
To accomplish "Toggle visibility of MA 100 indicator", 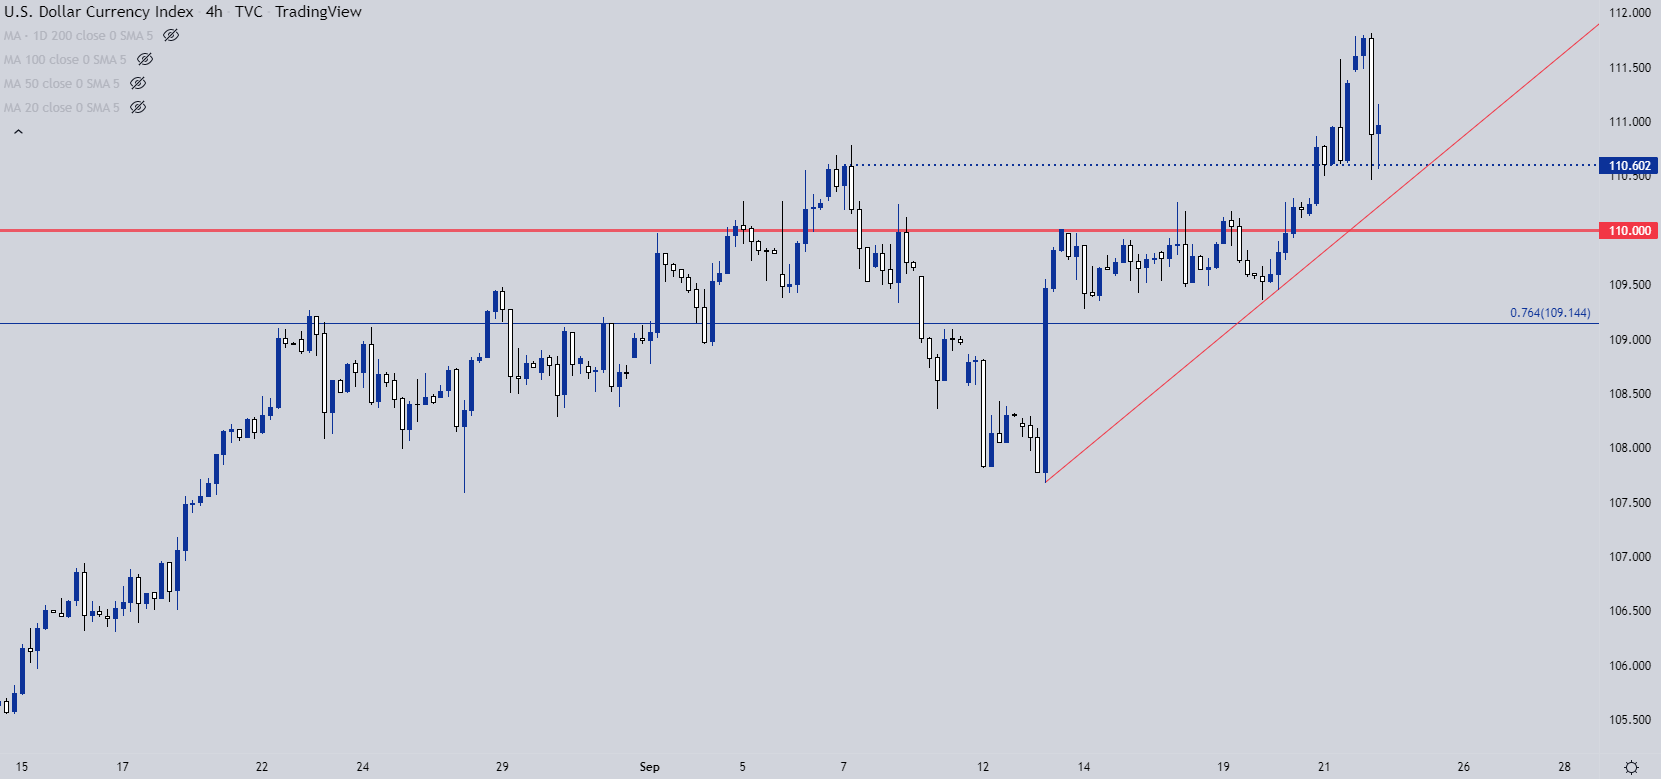I will pos(145,59).
